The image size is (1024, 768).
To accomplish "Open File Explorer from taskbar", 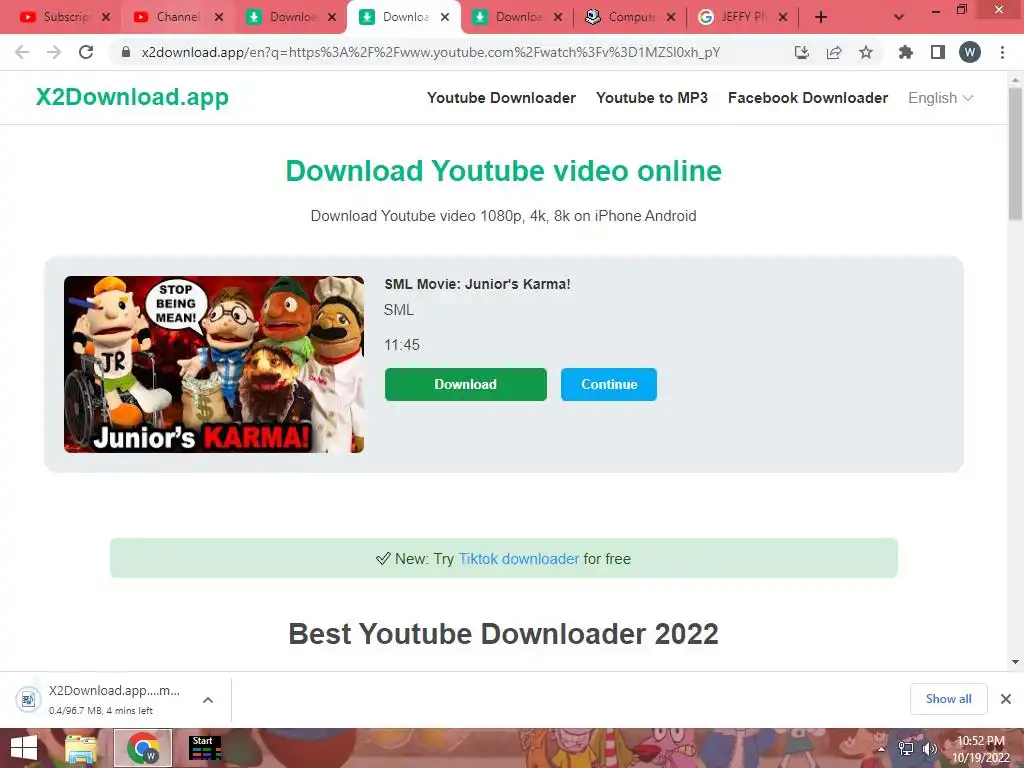I will 81,748.
